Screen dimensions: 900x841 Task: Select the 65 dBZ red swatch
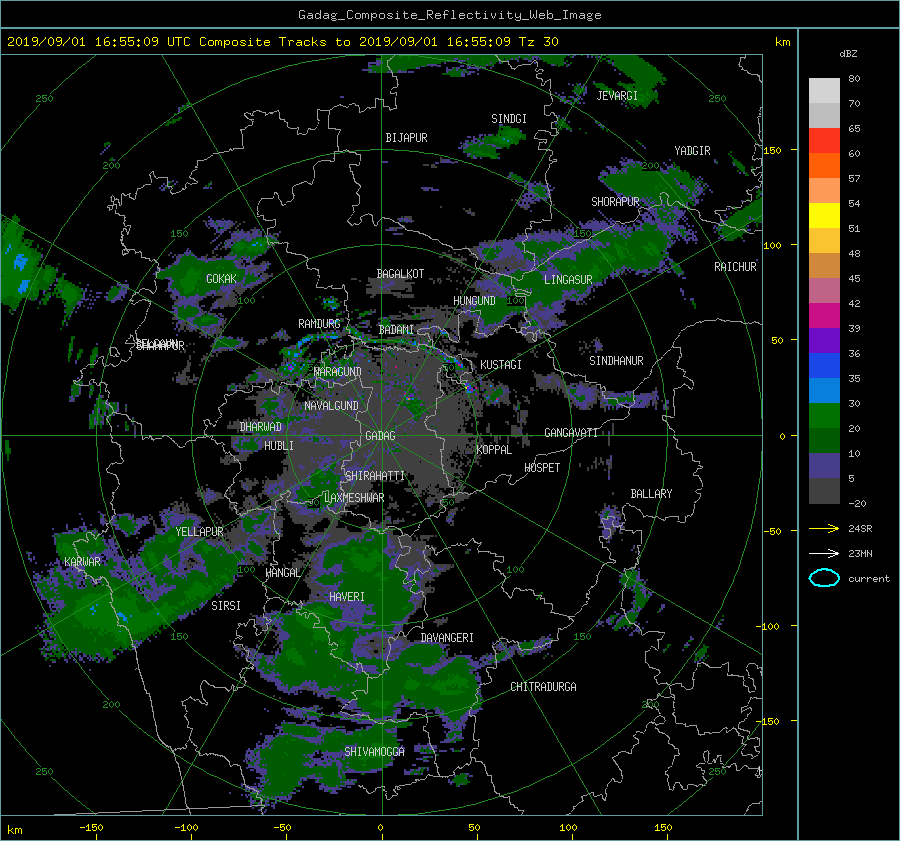(824, 141)
